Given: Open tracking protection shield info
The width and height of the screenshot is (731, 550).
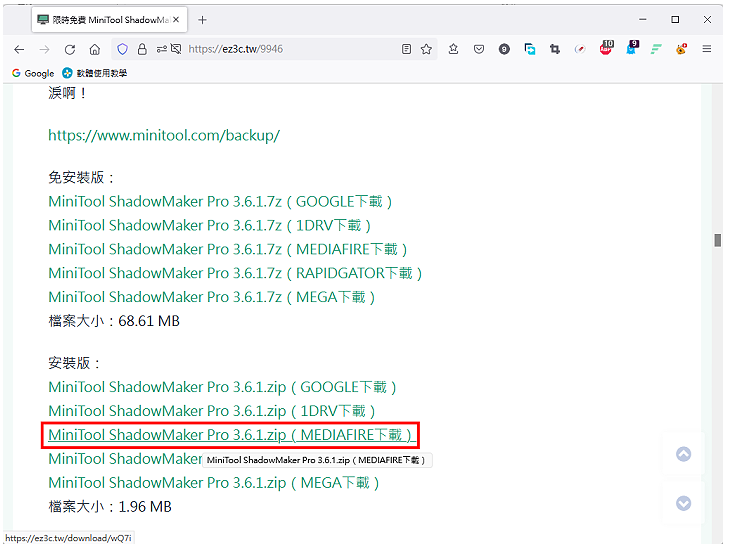Looking at the screenshot, I should point(122,49).
